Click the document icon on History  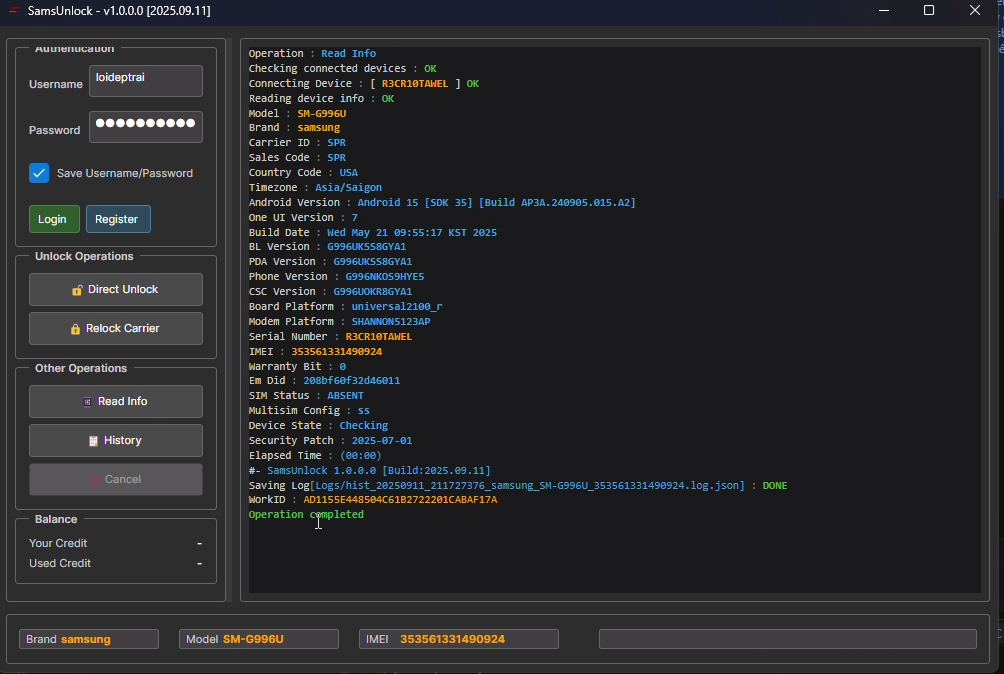coord(93,441)
